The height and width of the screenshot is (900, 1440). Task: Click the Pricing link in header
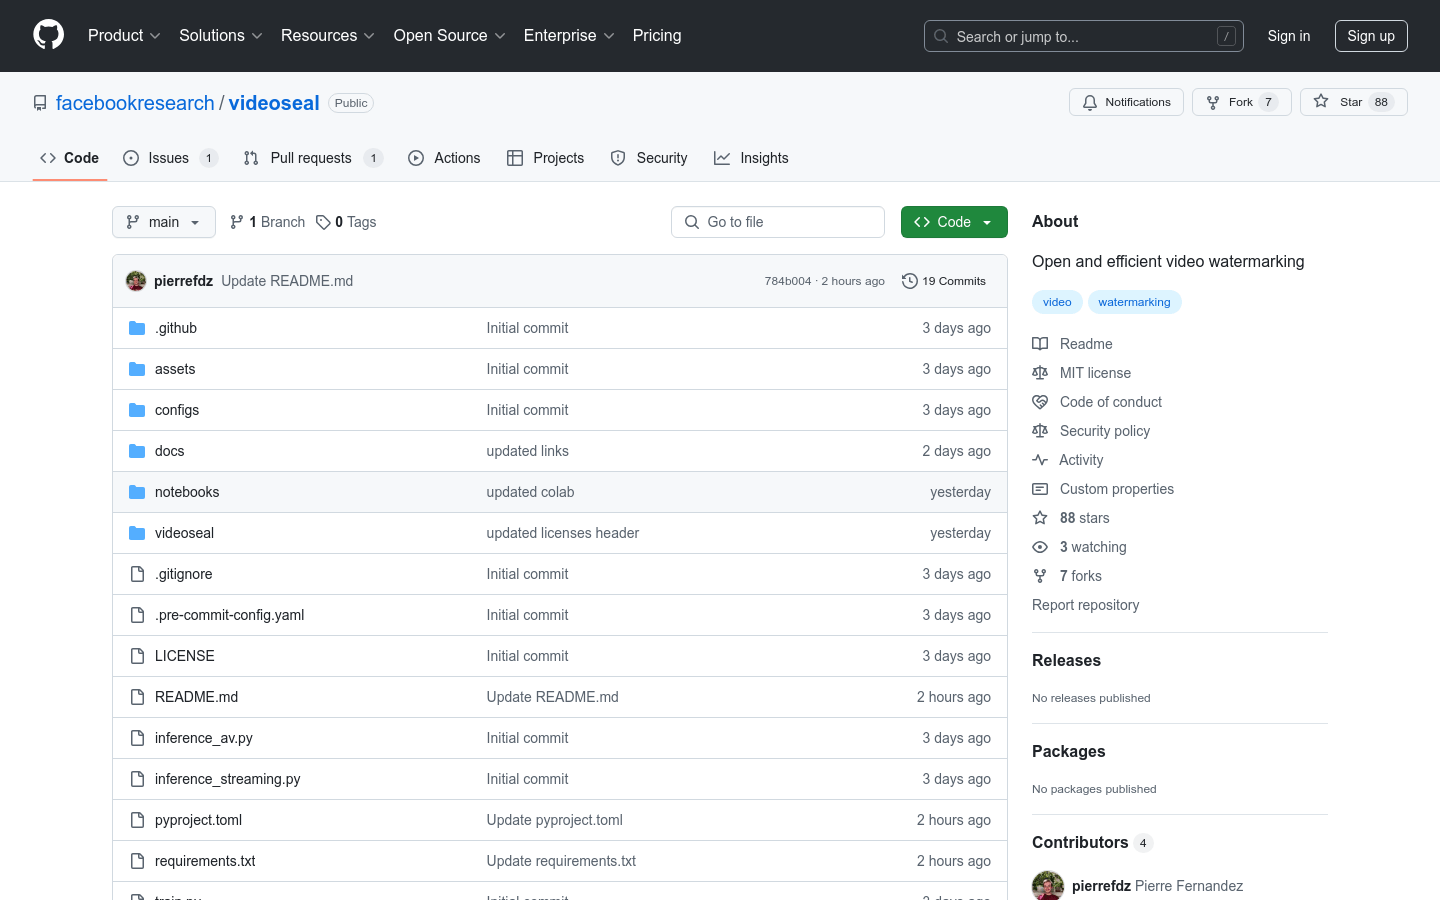tap(657, 36)
